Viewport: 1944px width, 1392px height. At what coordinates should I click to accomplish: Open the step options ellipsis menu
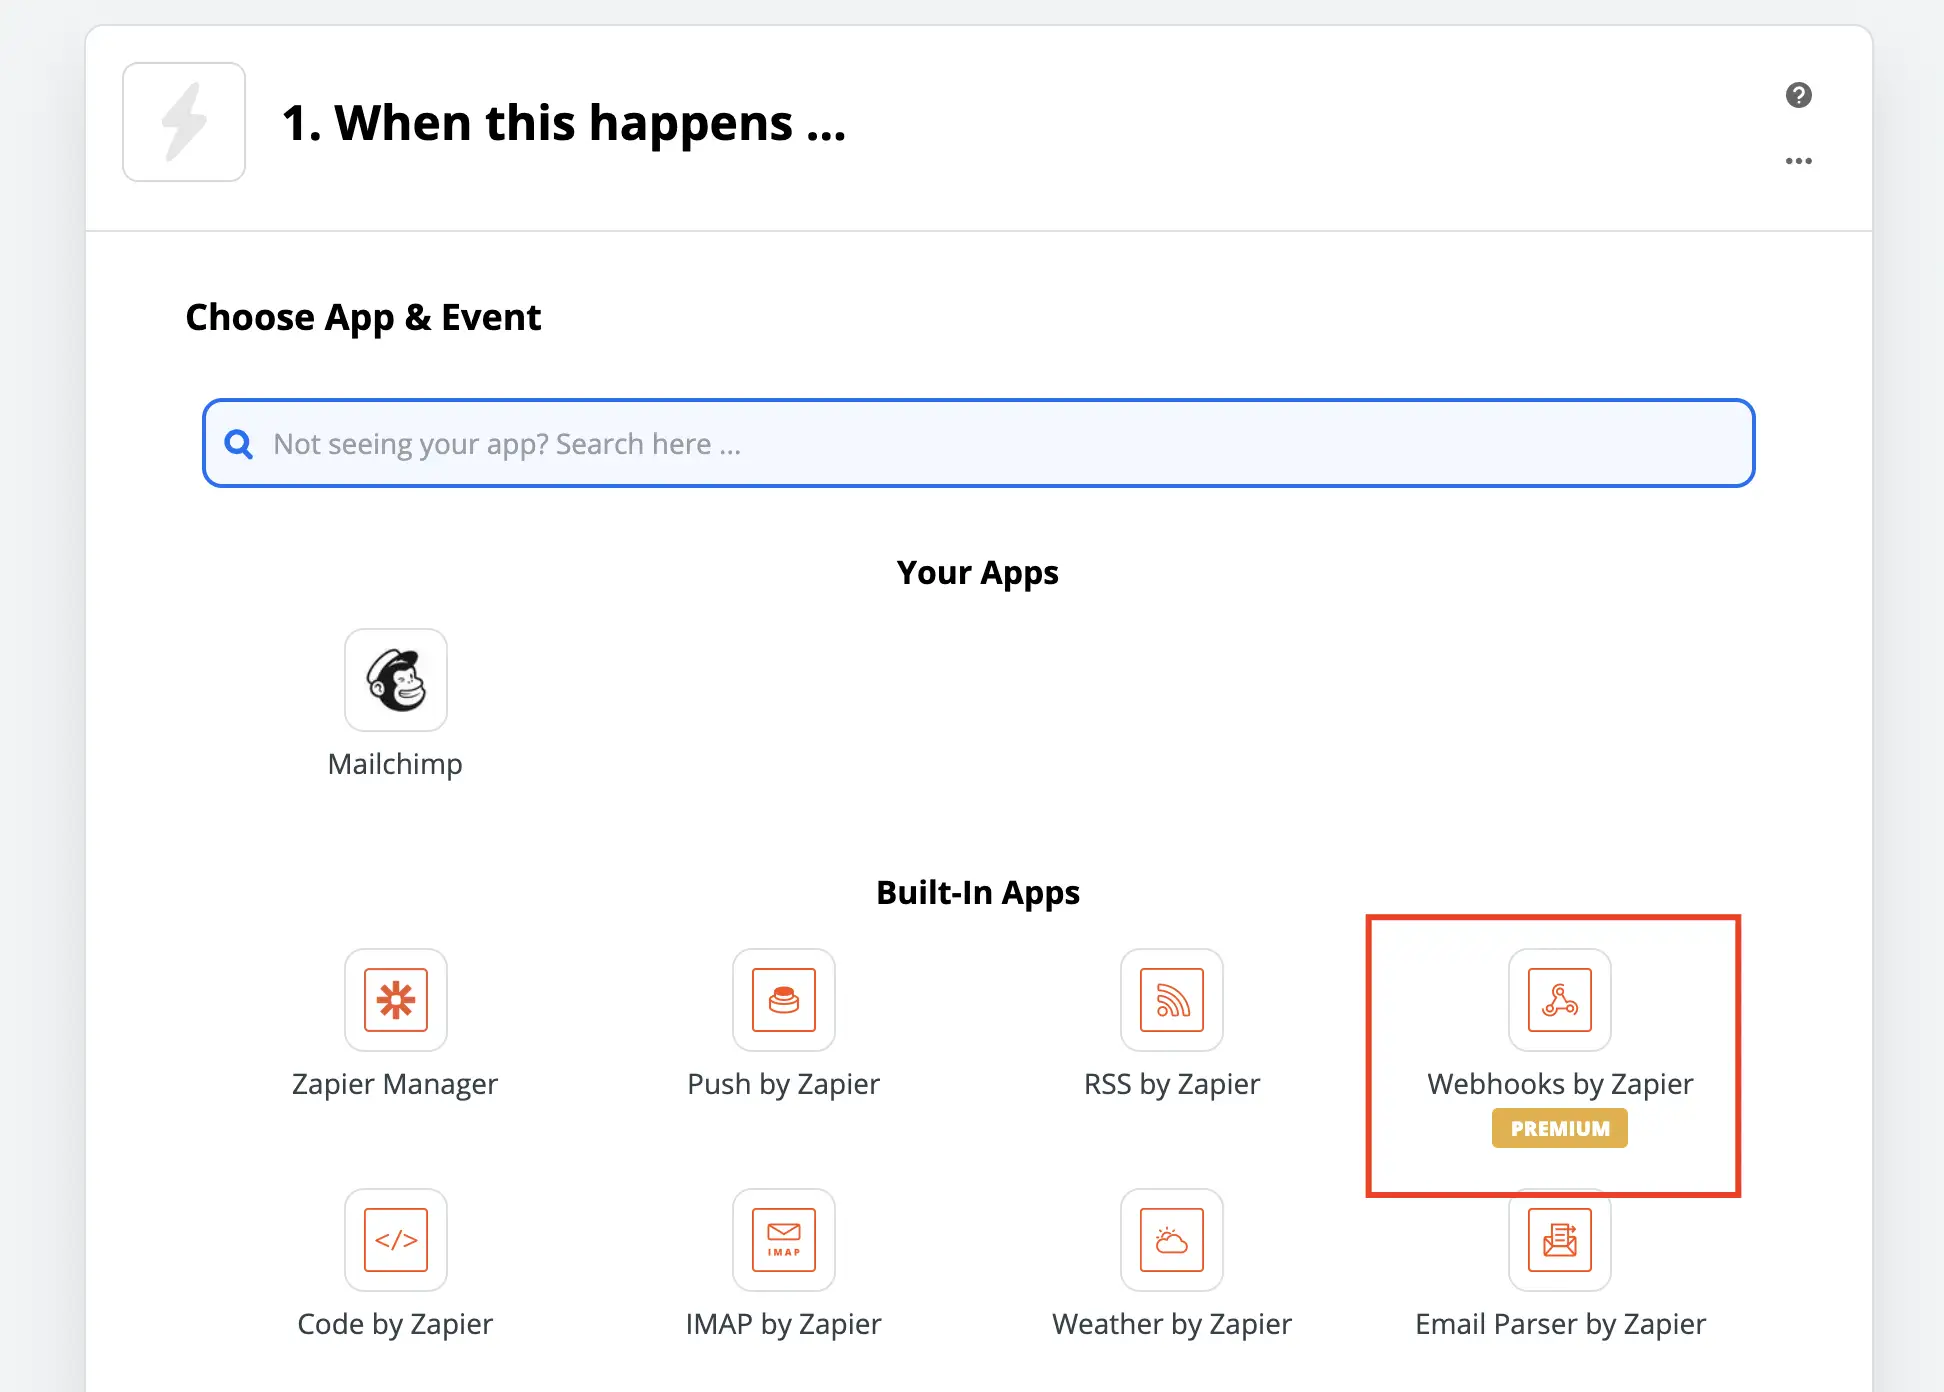pyautogui.click(x=1799, y=161)
